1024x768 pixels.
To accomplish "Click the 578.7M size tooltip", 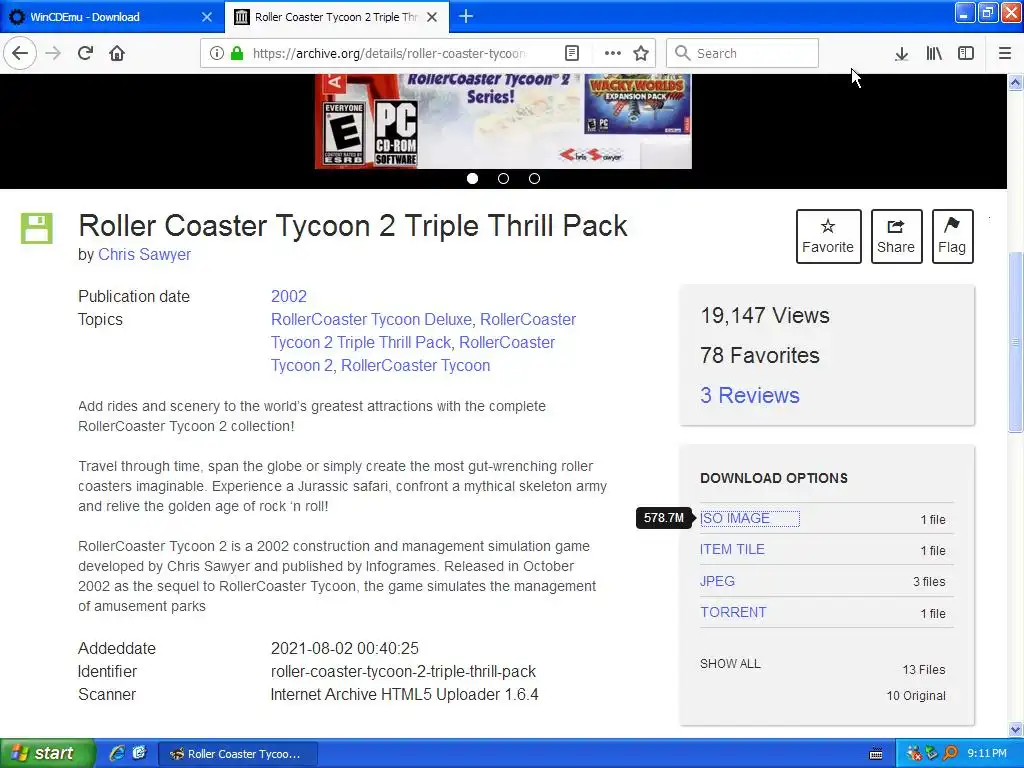I will pos(664,518).
